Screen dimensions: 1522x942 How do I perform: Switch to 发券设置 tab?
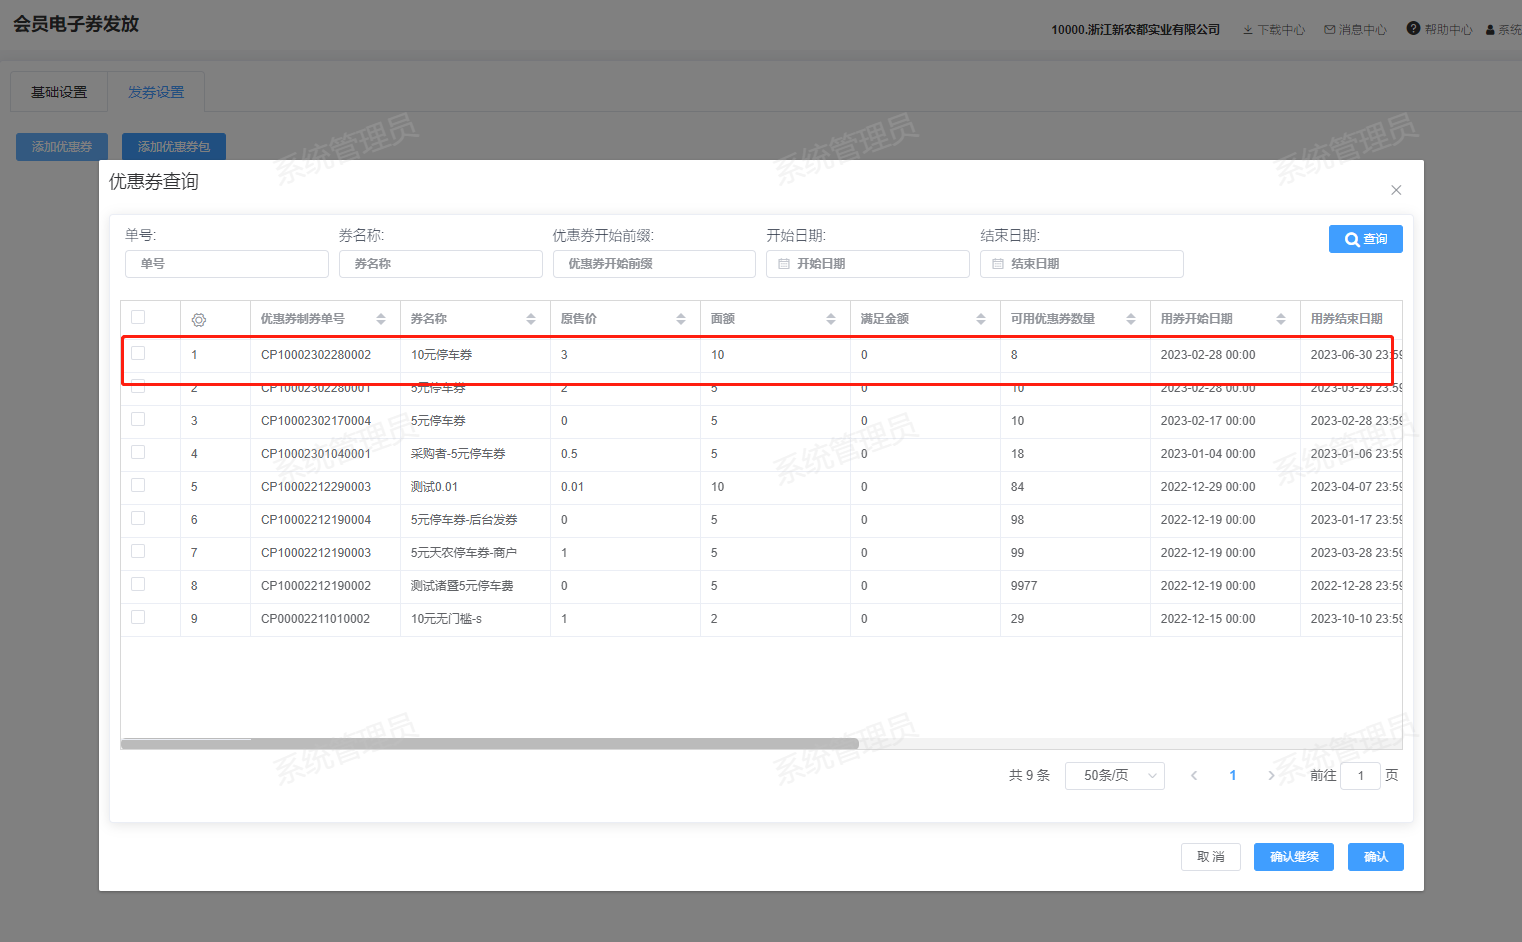click(x=156, y=92)
